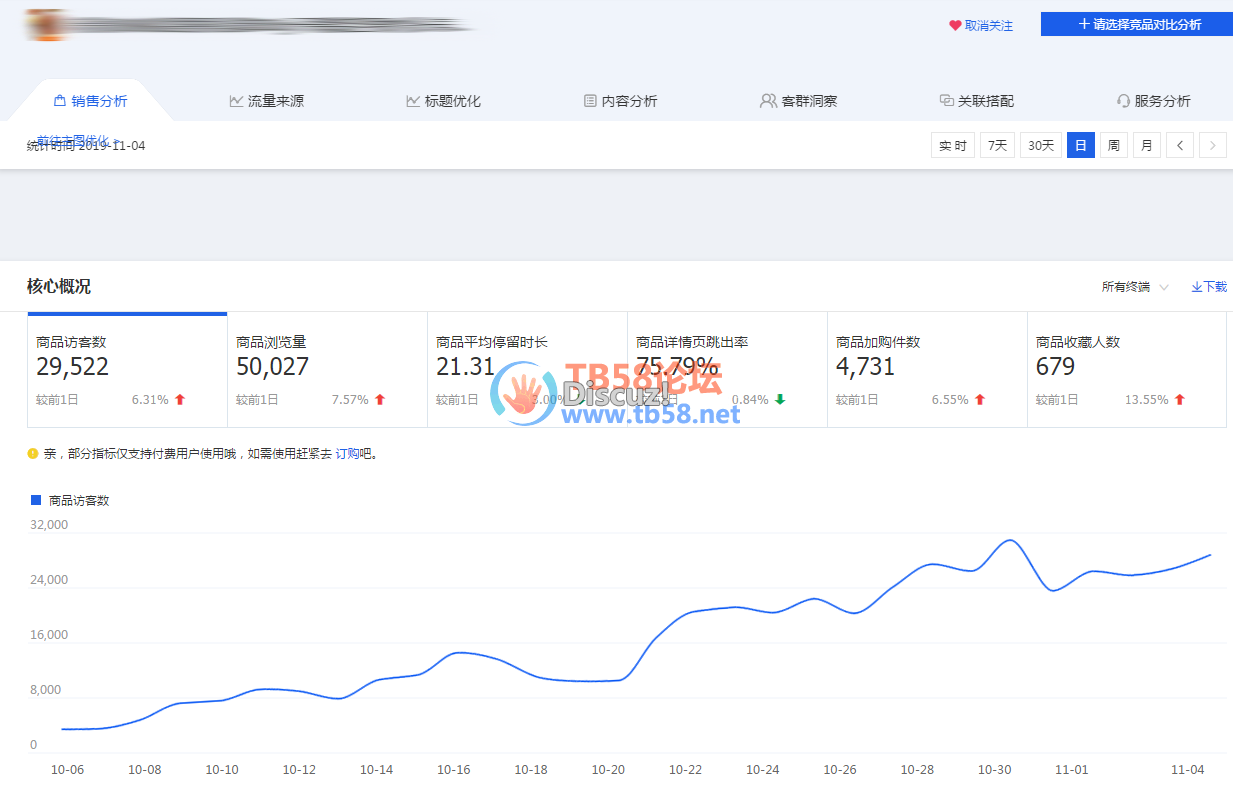
Task: Click the 关联搭配 icon
Action: 946,101
